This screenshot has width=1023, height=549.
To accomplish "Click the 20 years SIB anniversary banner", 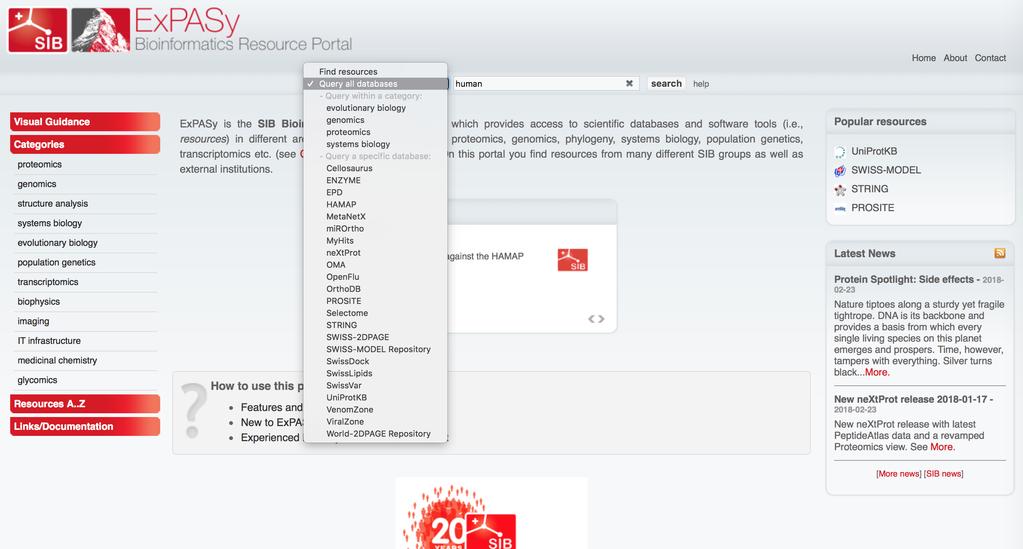I will click(491, 513).
